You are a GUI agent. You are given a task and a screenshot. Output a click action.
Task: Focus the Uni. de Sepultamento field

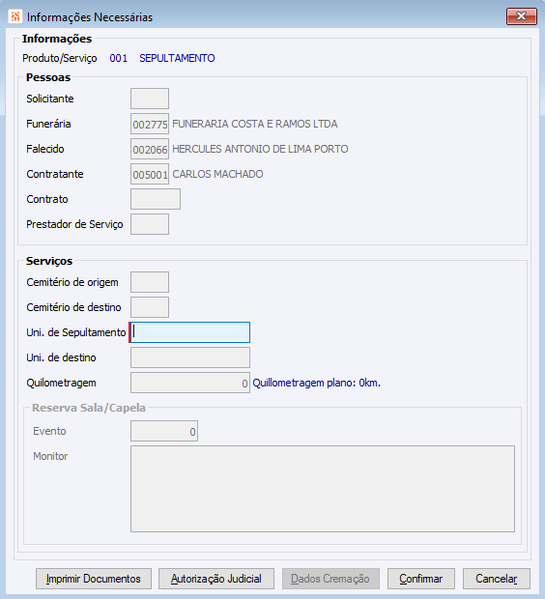point(190,332)
